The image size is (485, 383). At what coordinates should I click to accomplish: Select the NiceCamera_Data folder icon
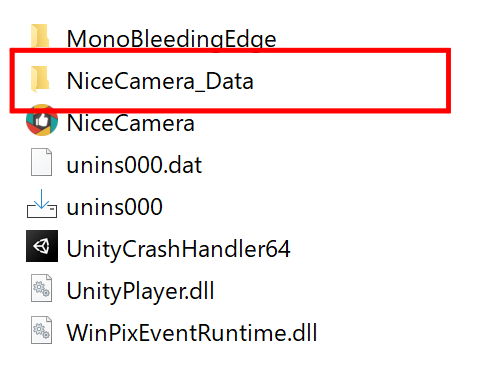click(41, 79)
